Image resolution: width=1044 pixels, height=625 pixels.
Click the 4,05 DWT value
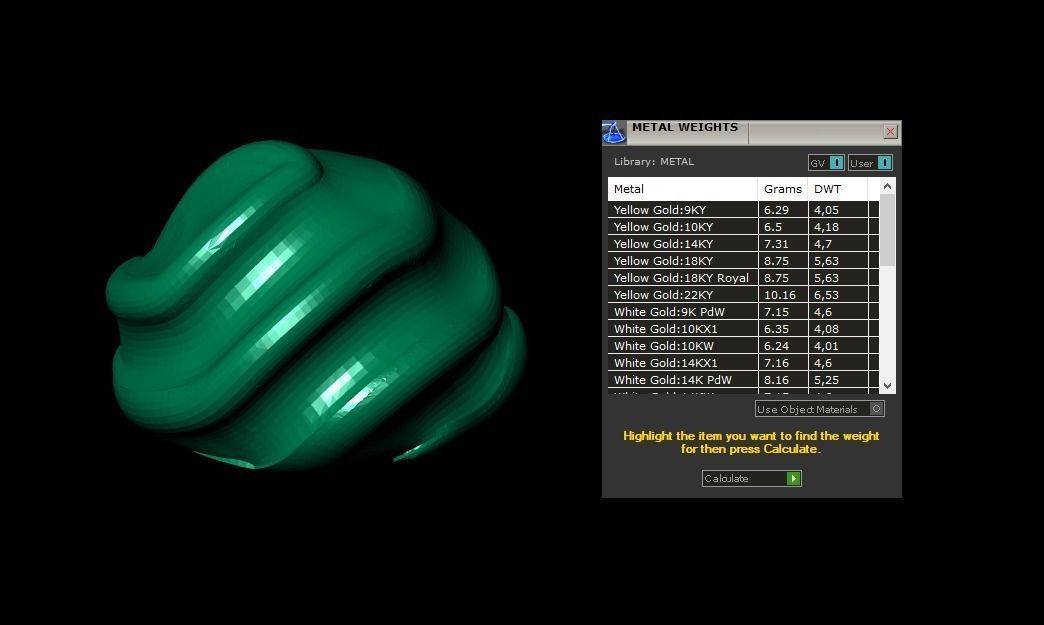(826, 210)
